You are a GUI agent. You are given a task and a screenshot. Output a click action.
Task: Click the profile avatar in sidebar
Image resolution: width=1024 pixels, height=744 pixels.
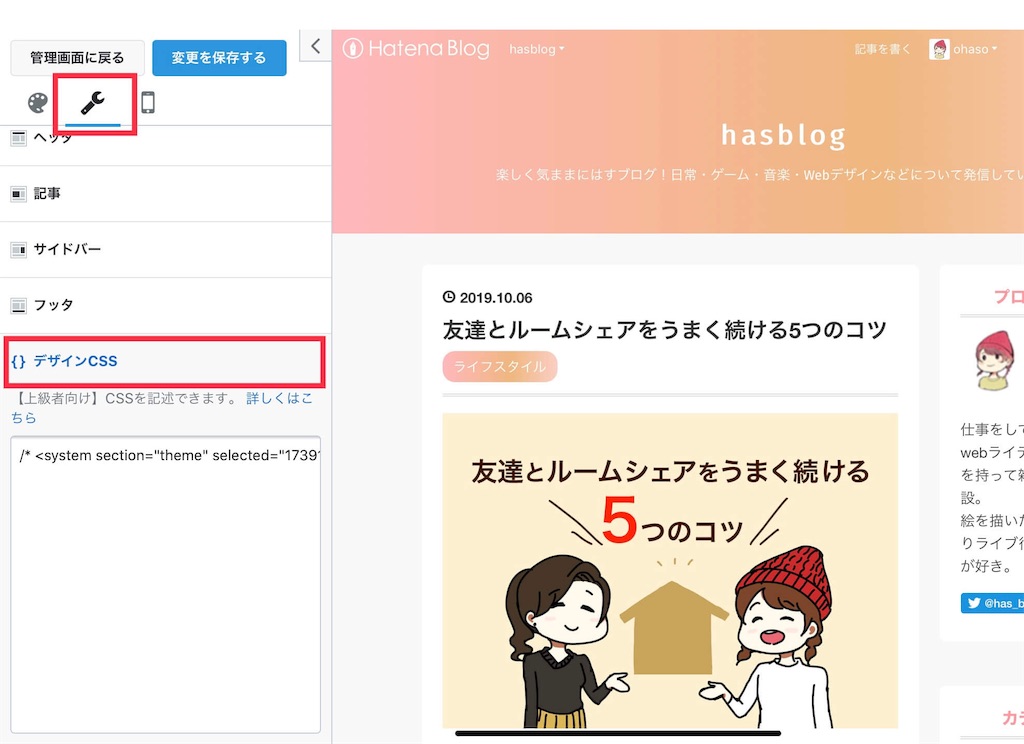click(x=993, y=360)
